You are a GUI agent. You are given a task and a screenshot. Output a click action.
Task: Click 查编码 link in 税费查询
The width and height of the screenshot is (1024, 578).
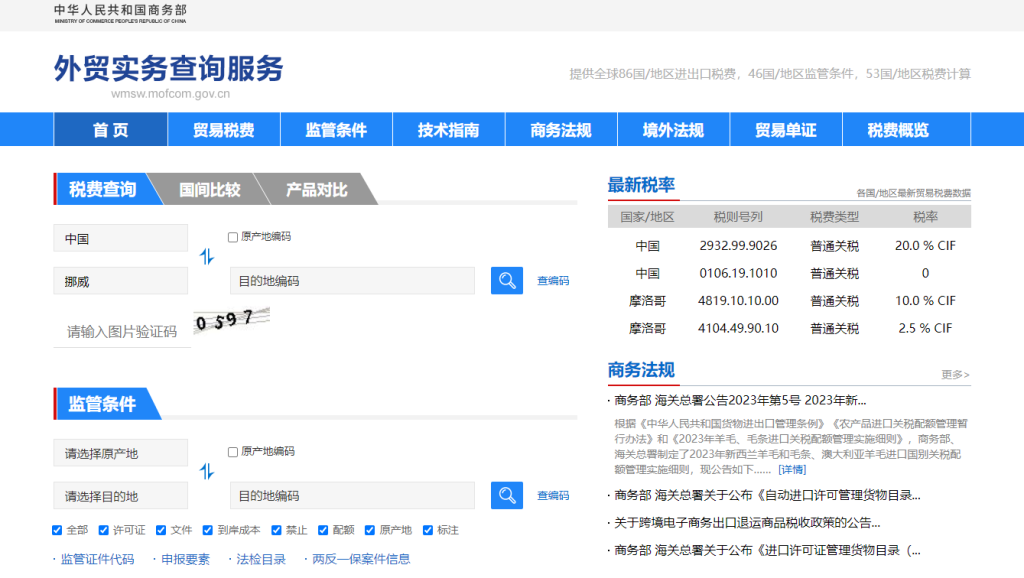pyautogui.click(x=552, y=281)
